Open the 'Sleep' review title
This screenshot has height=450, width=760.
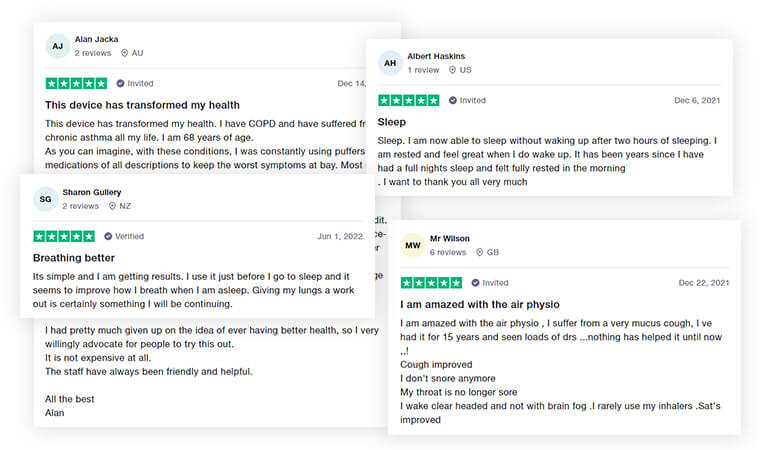[391, 121]
